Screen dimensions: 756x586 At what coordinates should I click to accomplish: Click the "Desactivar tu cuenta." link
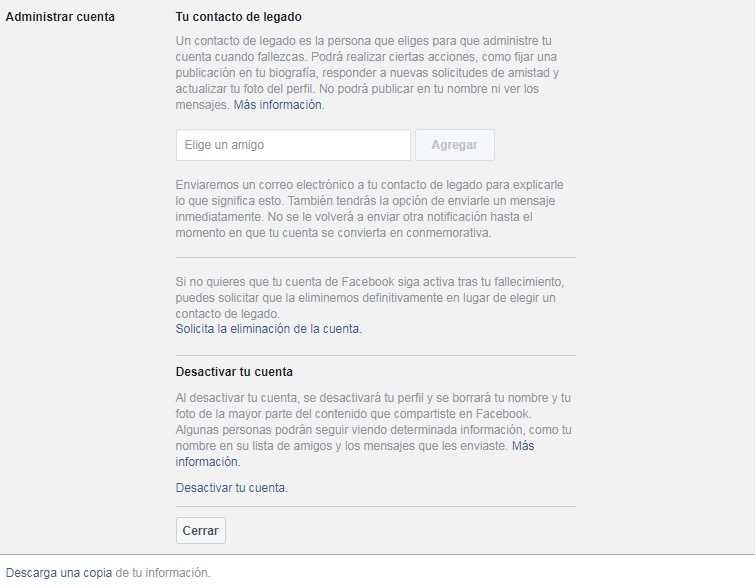point(231,488)
